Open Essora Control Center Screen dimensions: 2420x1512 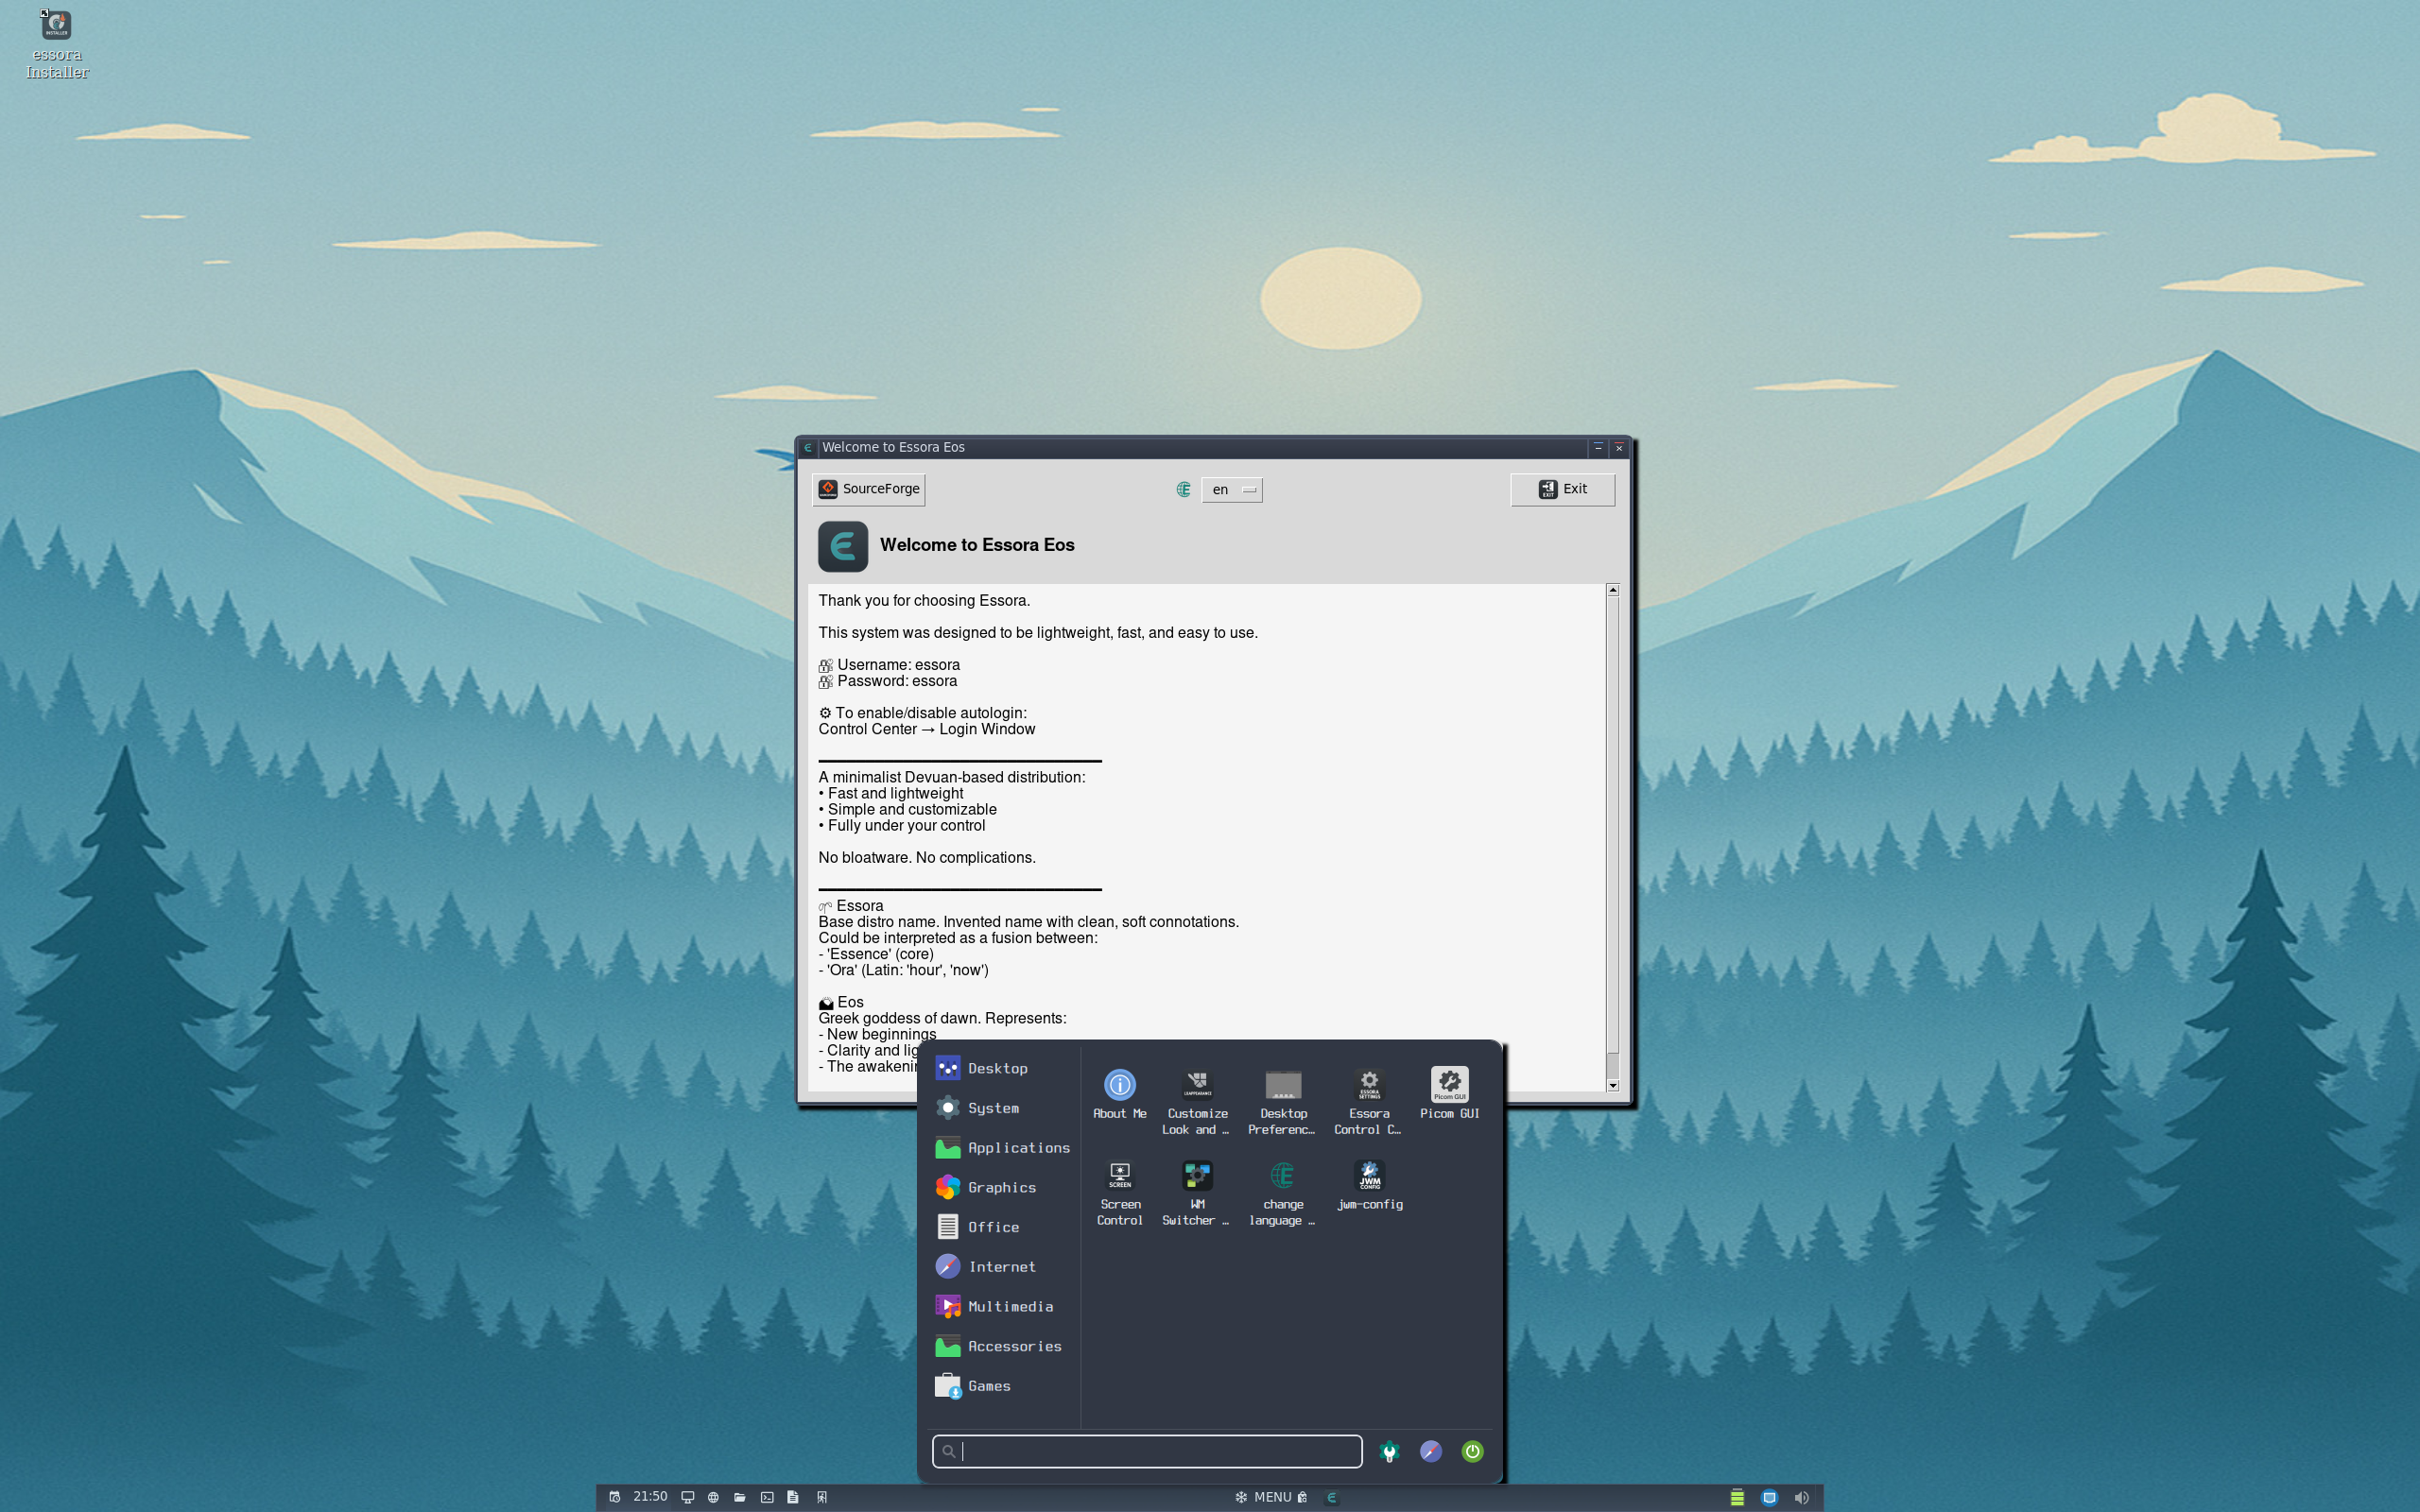click(1369, 1102)
